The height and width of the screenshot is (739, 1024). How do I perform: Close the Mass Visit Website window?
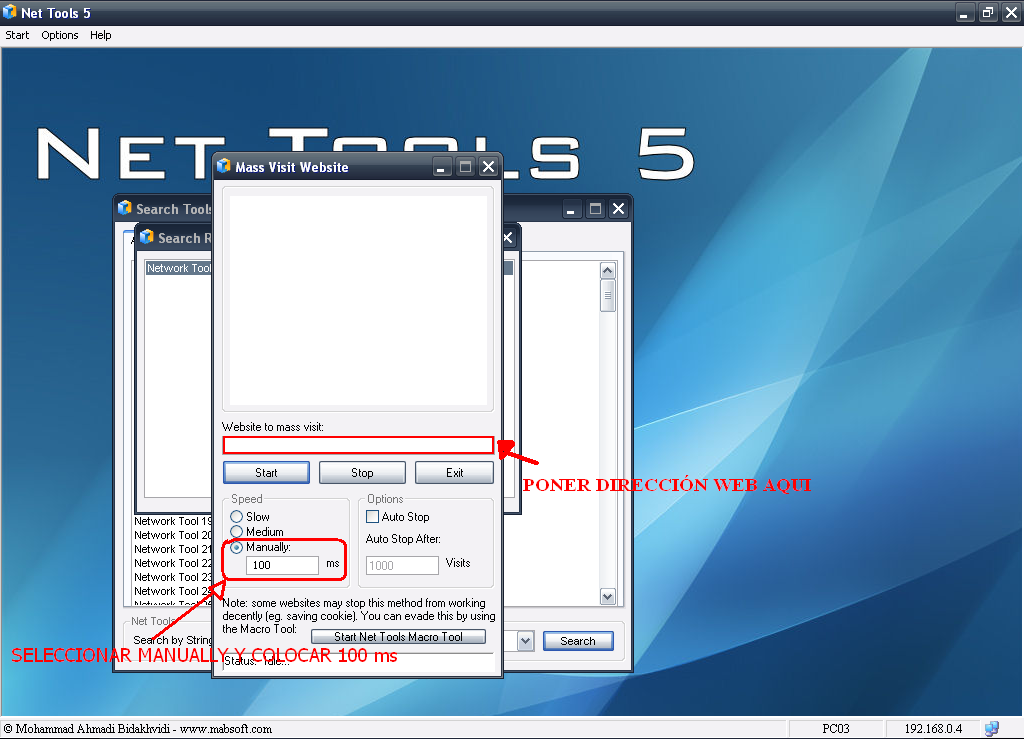[x=488, y=167]
